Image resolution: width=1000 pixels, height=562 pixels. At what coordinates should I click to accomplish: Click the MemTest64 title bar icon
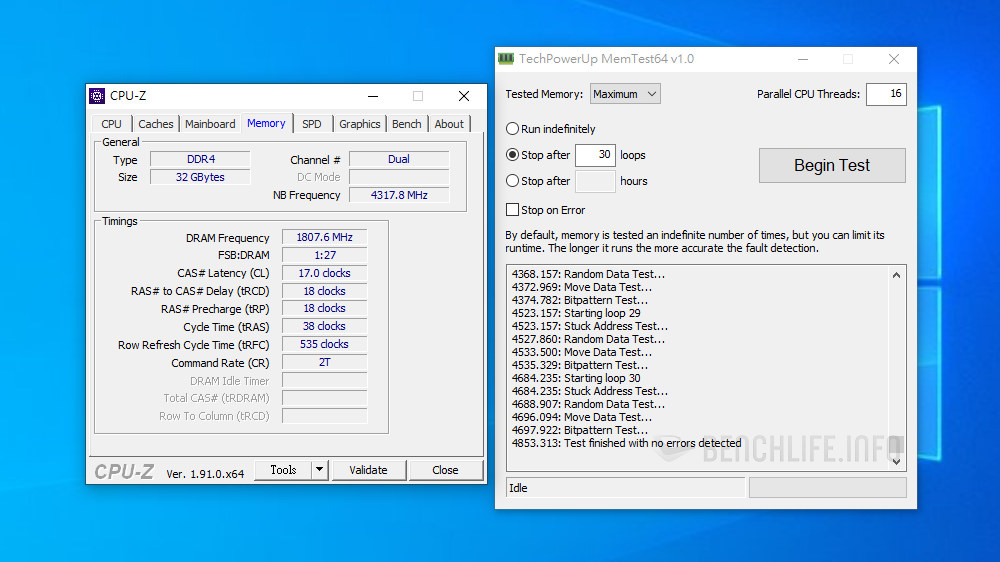point(506,59)
